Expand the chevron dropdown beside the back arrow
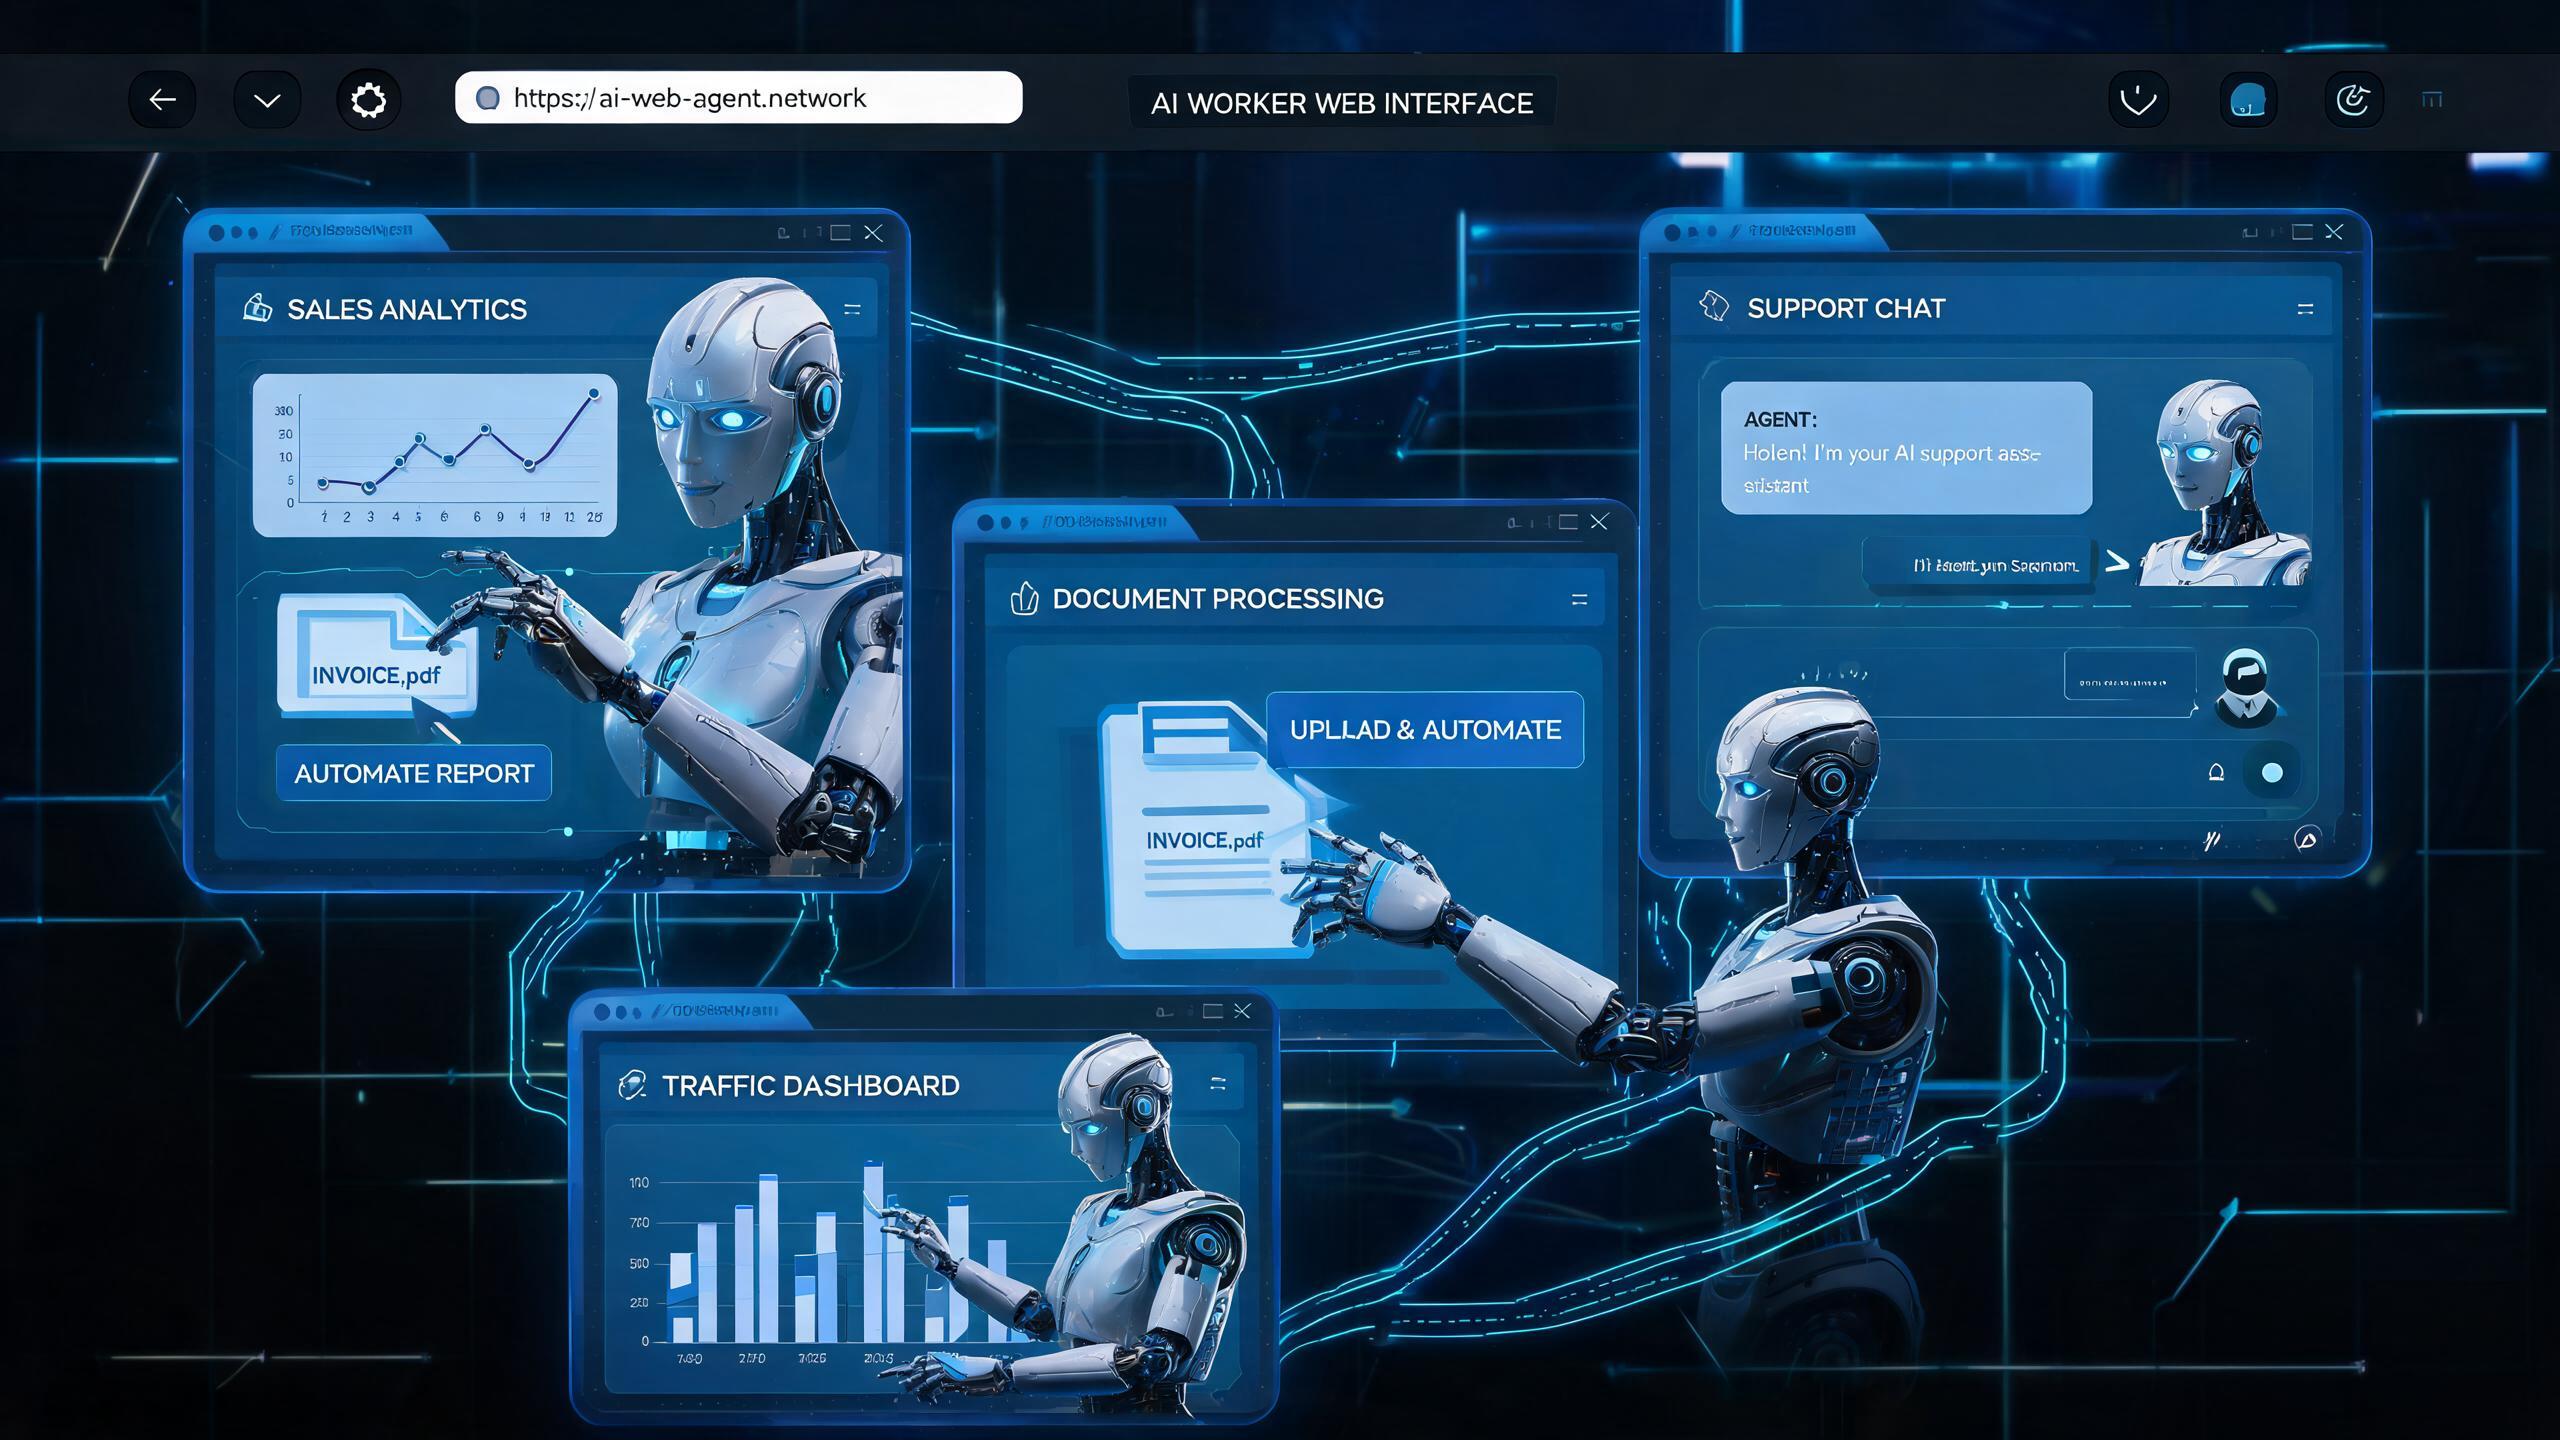Image resolution: width=2560 pixels, height=1440 pixels. click(267, 99)
